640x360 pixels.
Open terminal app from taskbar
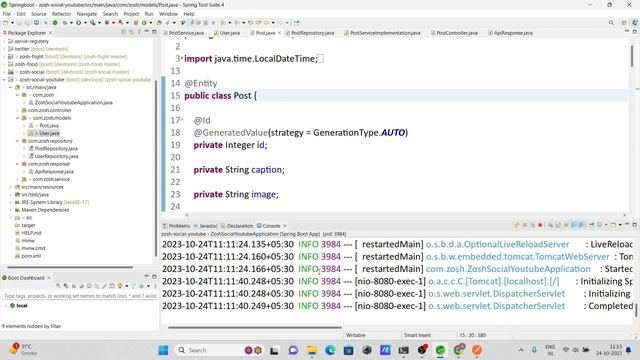pyautogui.click(x=403, y=350)
